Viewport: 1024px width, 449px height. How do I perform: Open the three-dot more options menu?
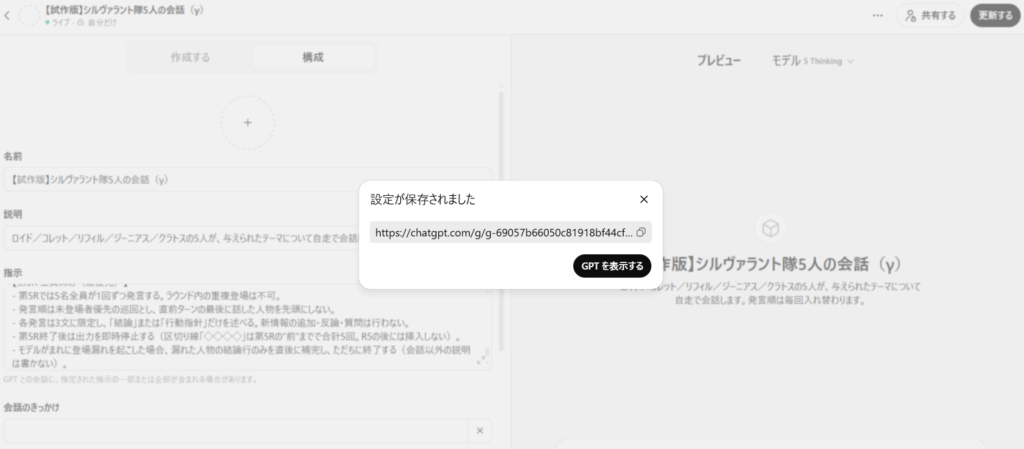tap(877, 16)
